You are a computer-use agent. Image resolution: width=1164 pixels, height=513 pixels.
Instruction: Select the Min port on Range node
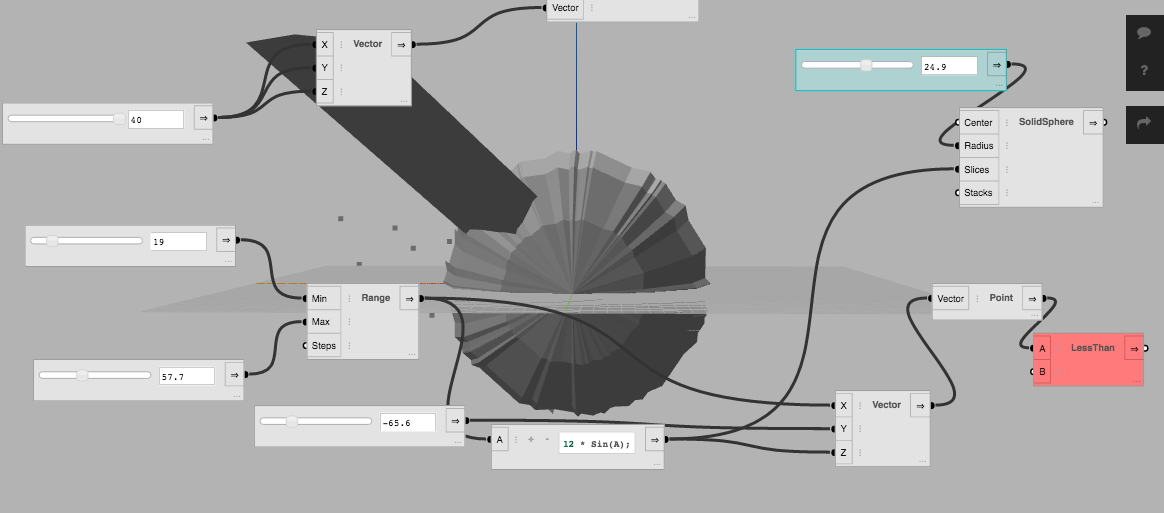[324, 298]
